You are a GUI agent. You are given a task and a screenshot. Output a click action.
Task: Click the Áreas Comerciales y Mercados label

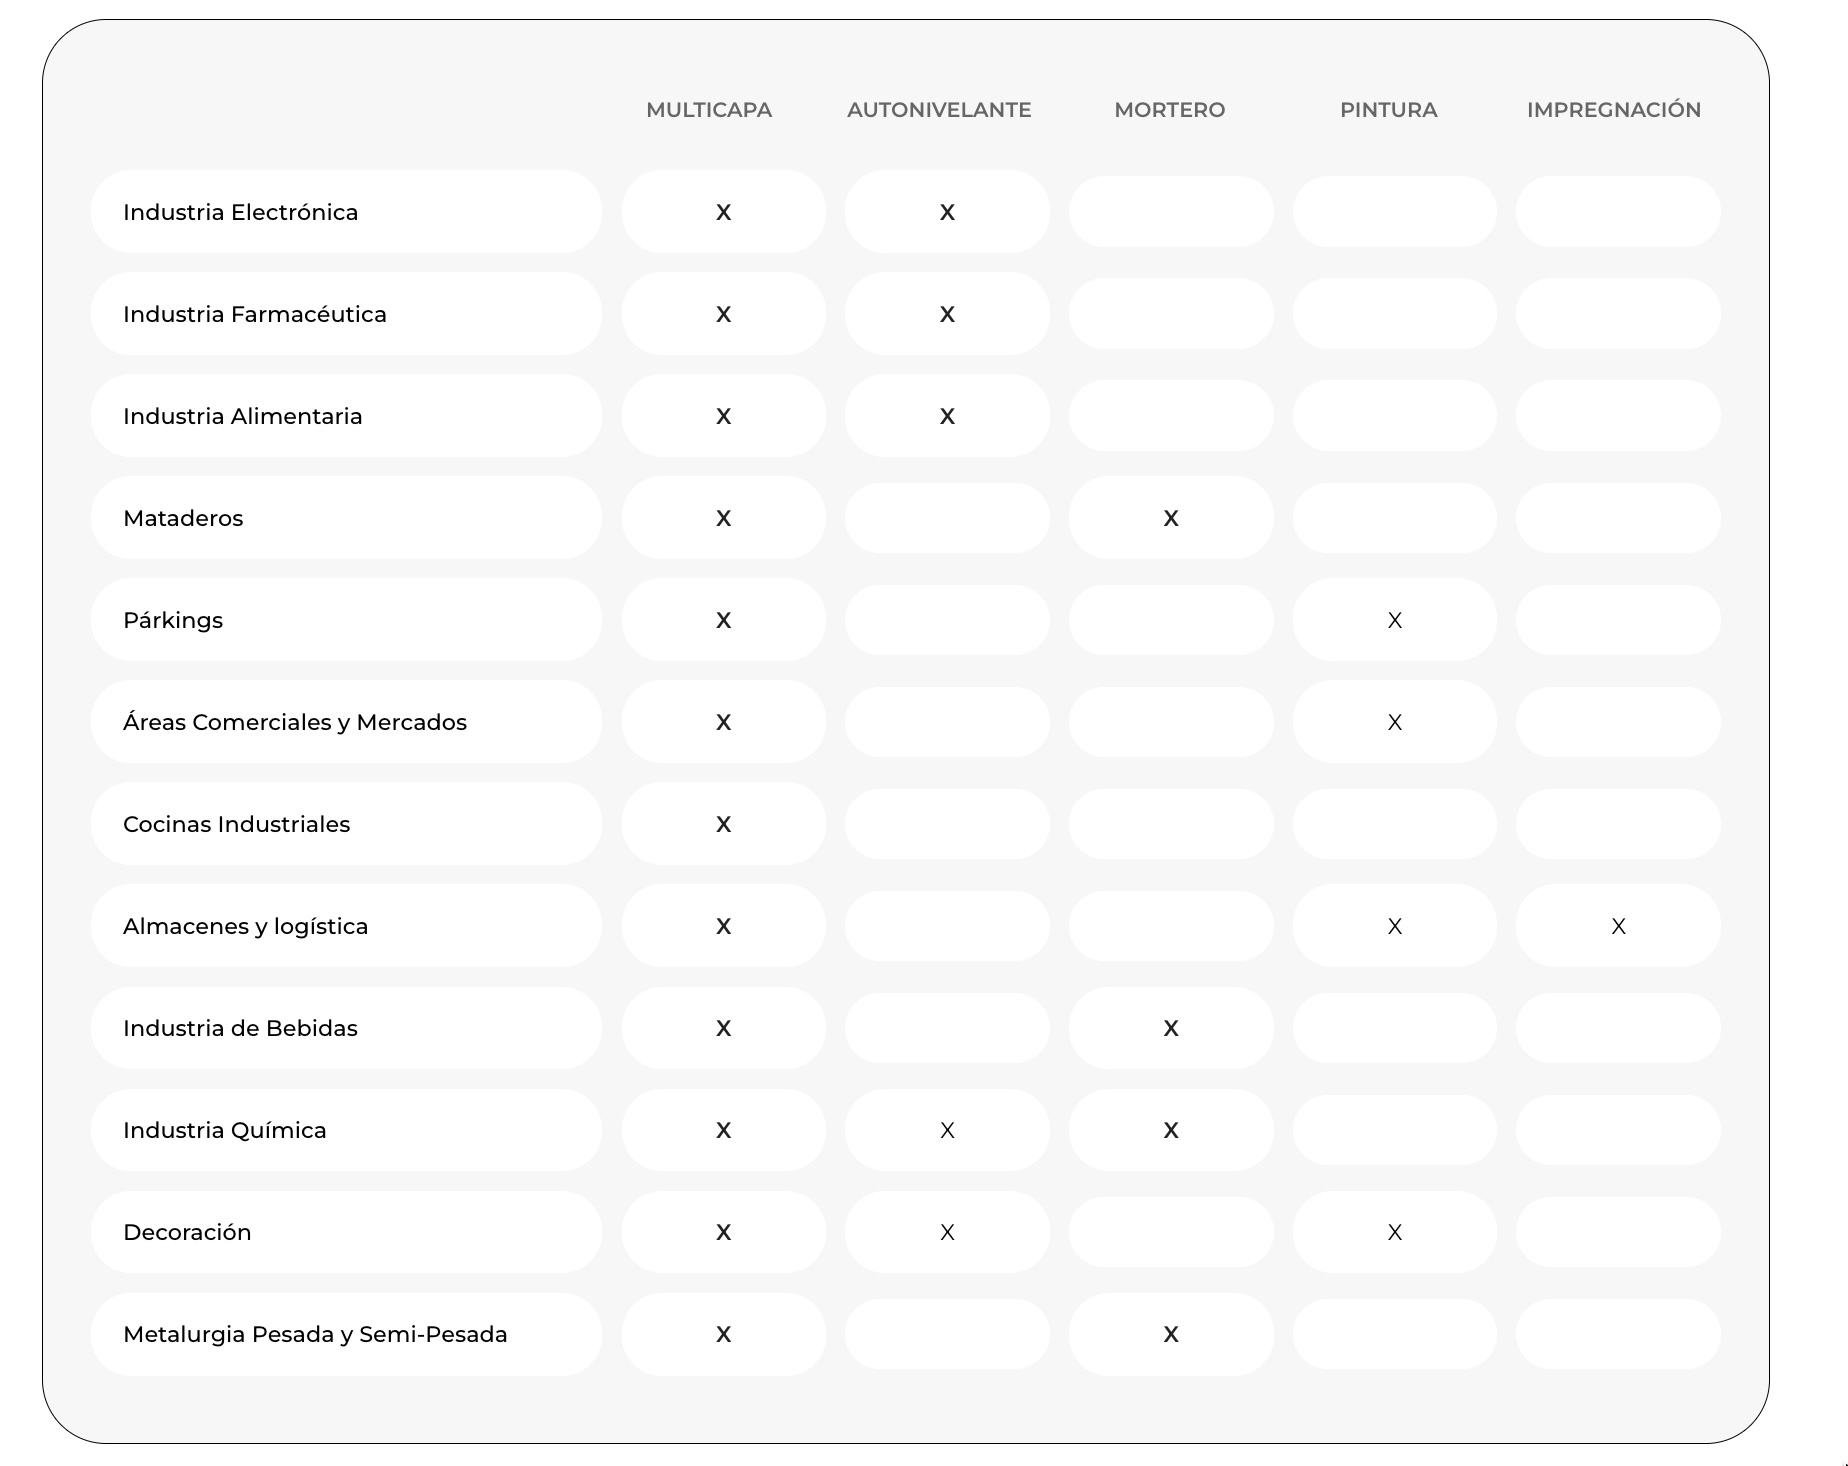294,722
